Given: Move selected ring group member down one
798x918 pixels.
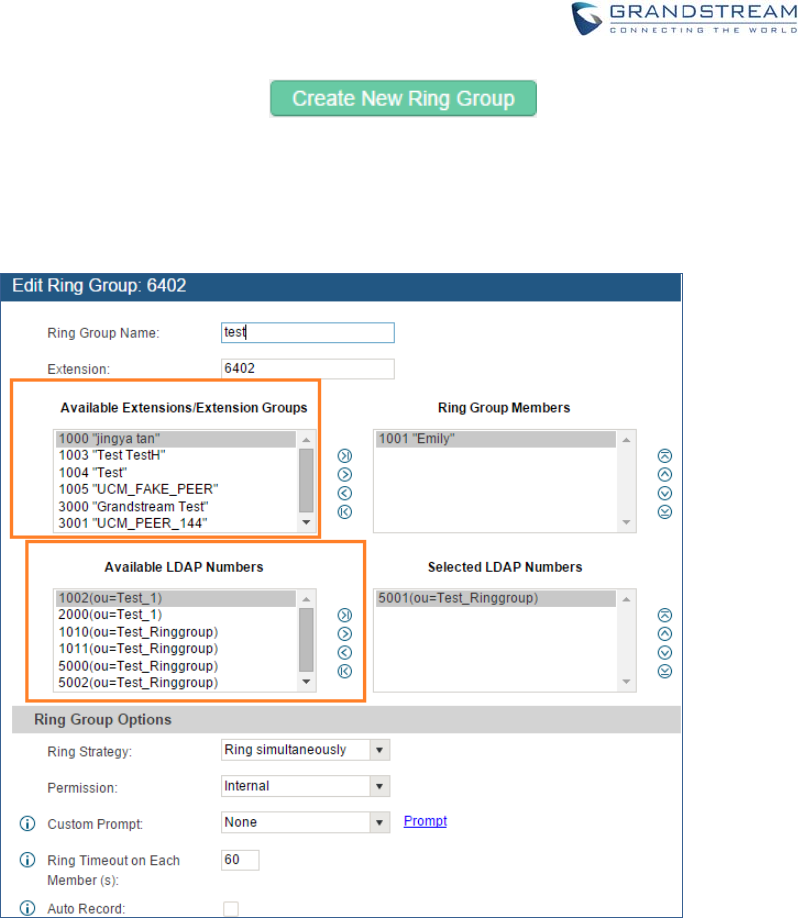Looking at the screenshot, I should (665, 493).
